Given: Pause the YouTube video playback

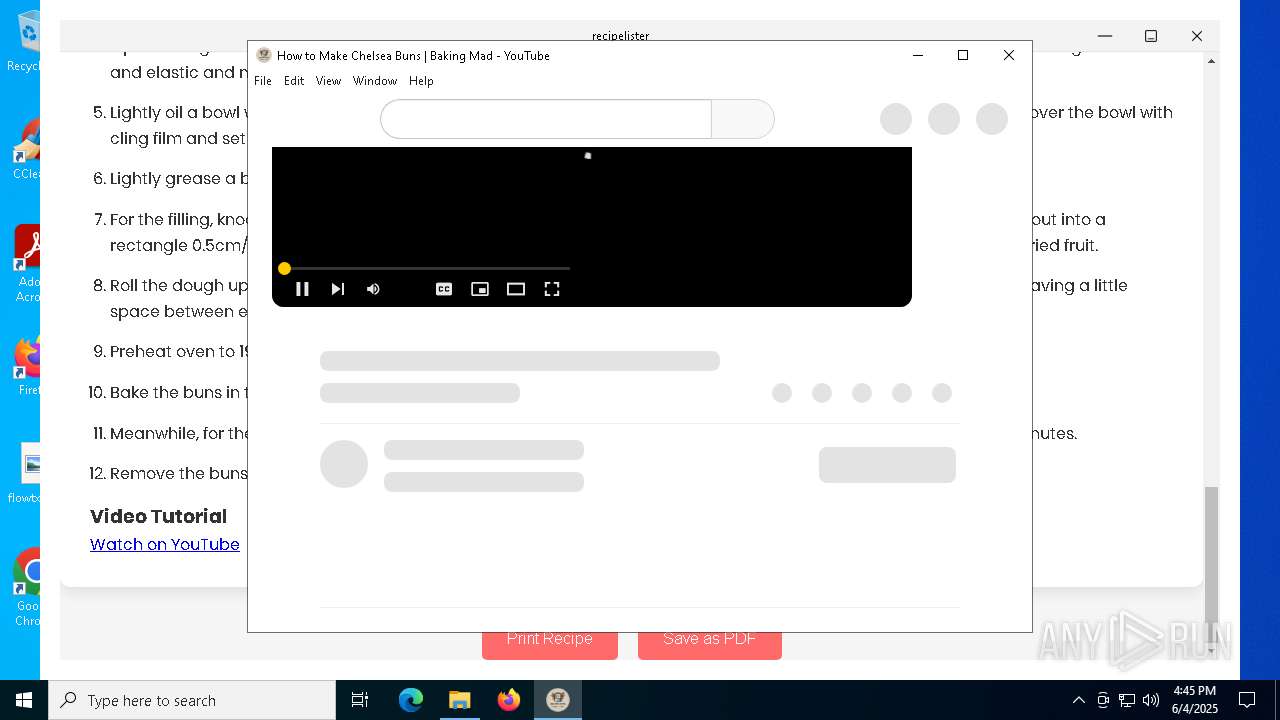Looking at the screenshot, I should click(x=302, y=289).
